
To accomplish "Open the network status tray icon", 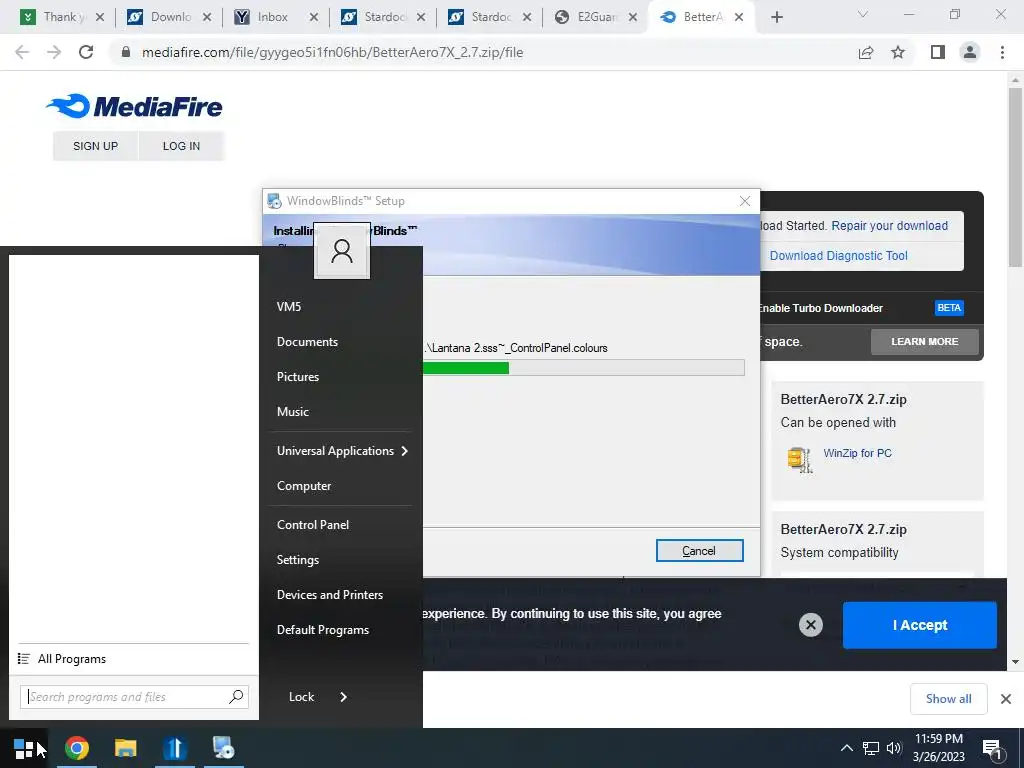I will pyautogui.click(x=871, y=748).
